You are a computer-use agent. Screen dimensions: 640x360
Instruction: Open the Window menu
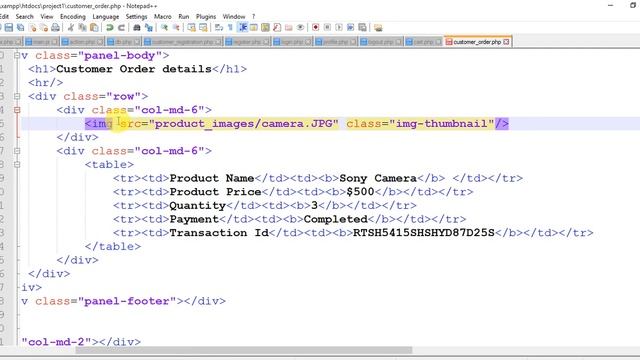tap(234, 17)
